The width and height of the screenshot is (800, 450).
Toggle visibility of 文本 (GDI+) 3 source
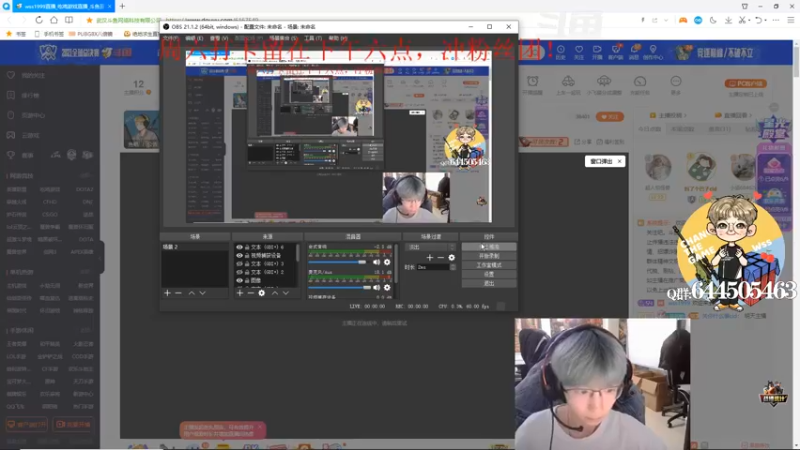[x=239, y=264]
